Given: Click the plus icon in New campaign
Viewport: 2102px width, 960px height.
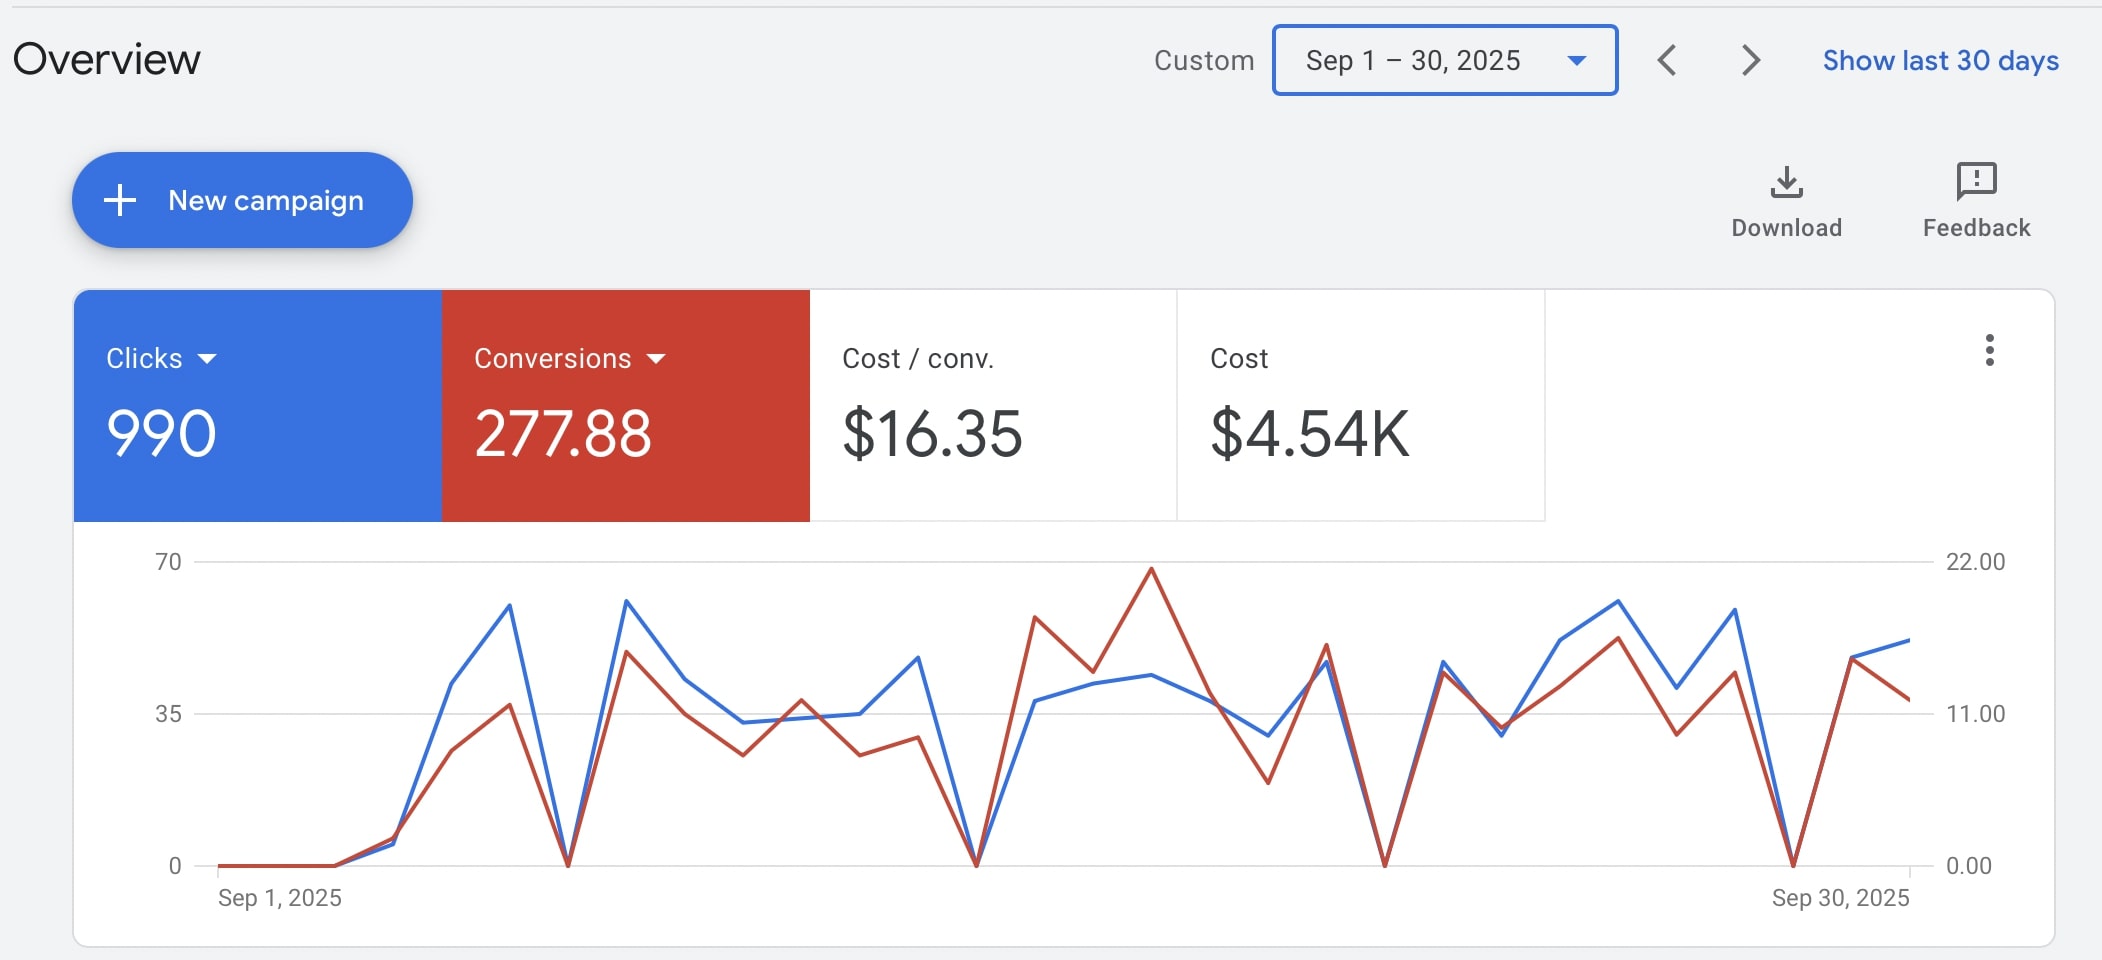Looking at the screenshot, I should pyautogui.click(x=120, y=200).
